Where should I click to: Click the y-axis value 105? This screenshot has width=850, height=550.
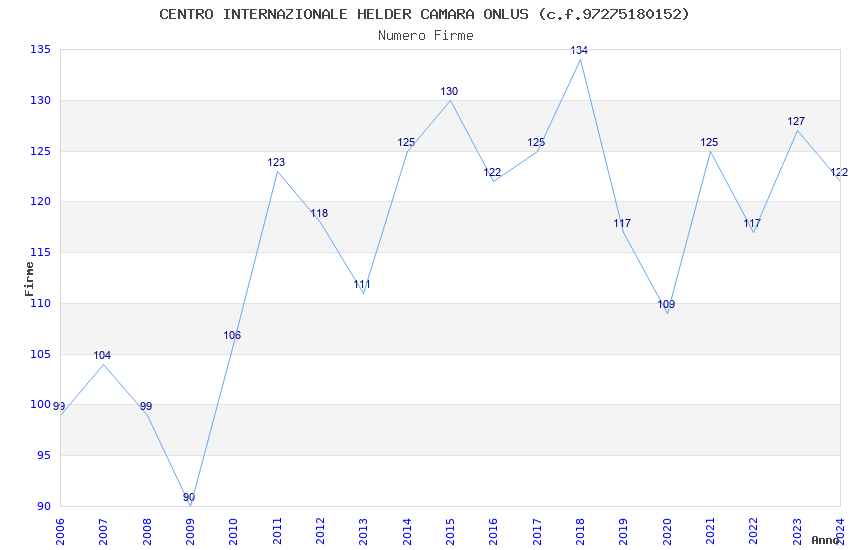click(x=41, y=354)
